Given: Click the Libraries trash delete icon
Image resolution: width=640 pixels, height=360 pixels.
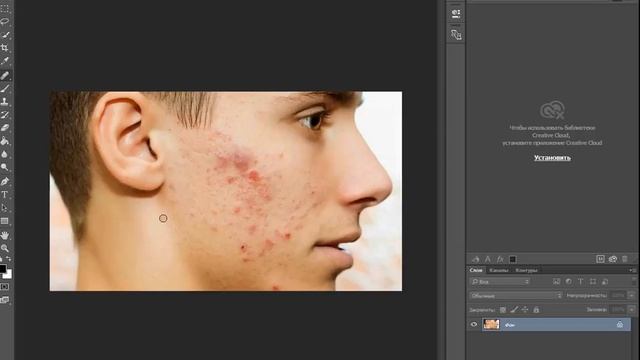Looking at the screenshot, I should pos(624,259).
